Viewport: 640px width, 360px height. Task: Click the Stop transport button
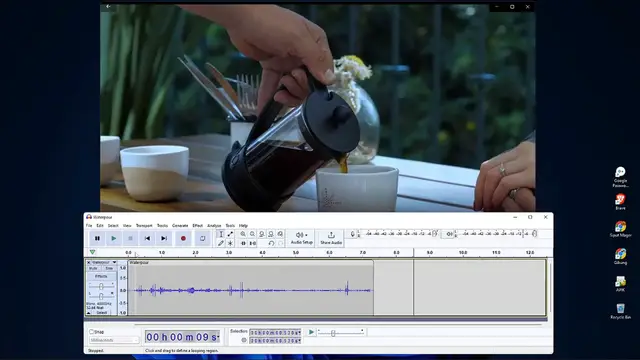click(x=131, y=238)
